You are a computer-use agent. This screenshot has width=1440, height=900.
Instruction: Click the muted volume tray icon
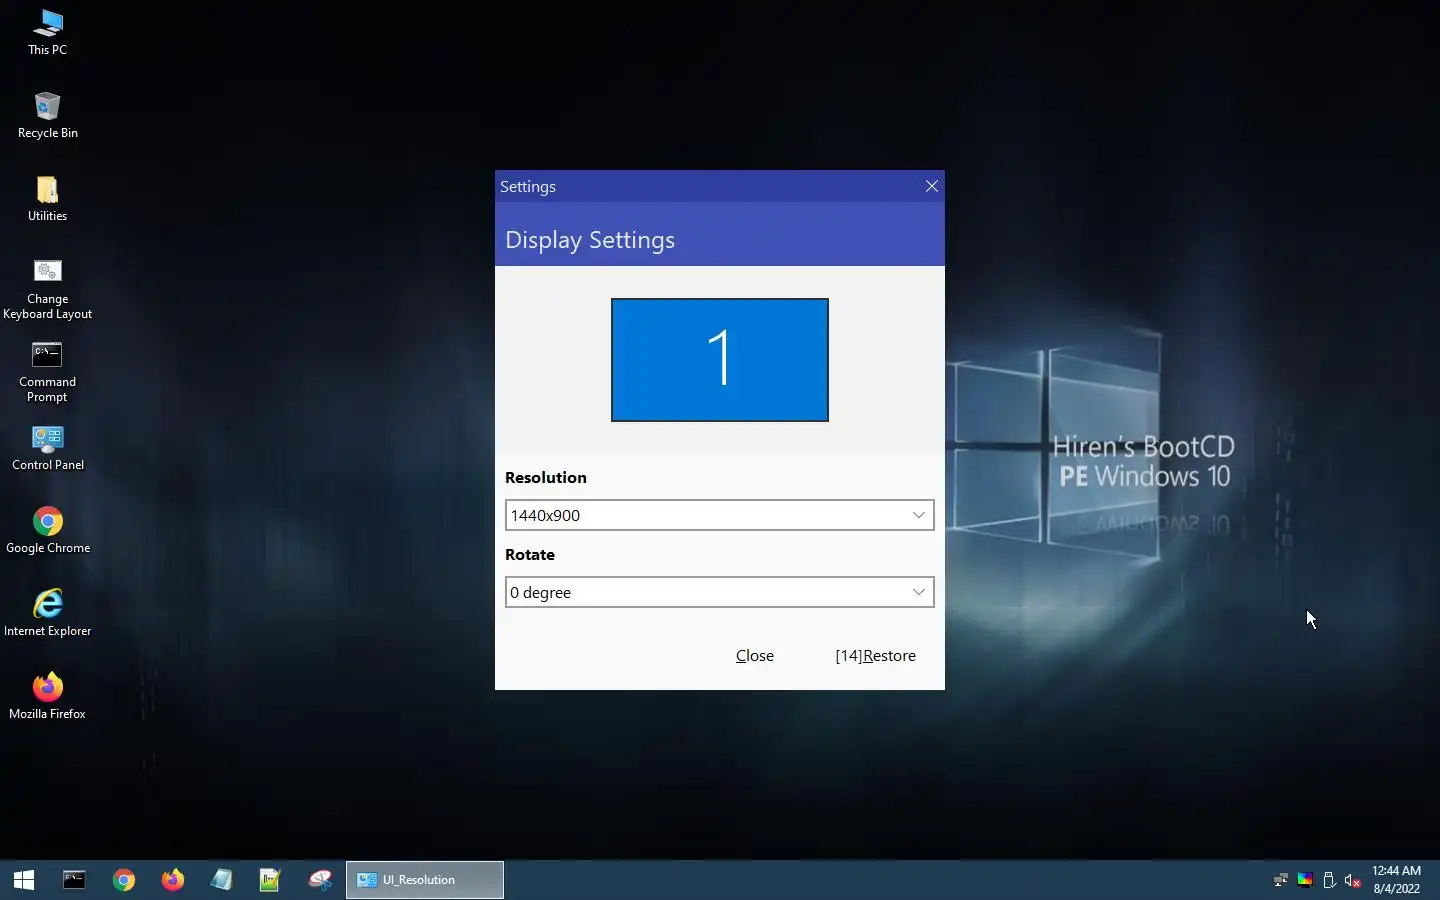click(1353, 880)
